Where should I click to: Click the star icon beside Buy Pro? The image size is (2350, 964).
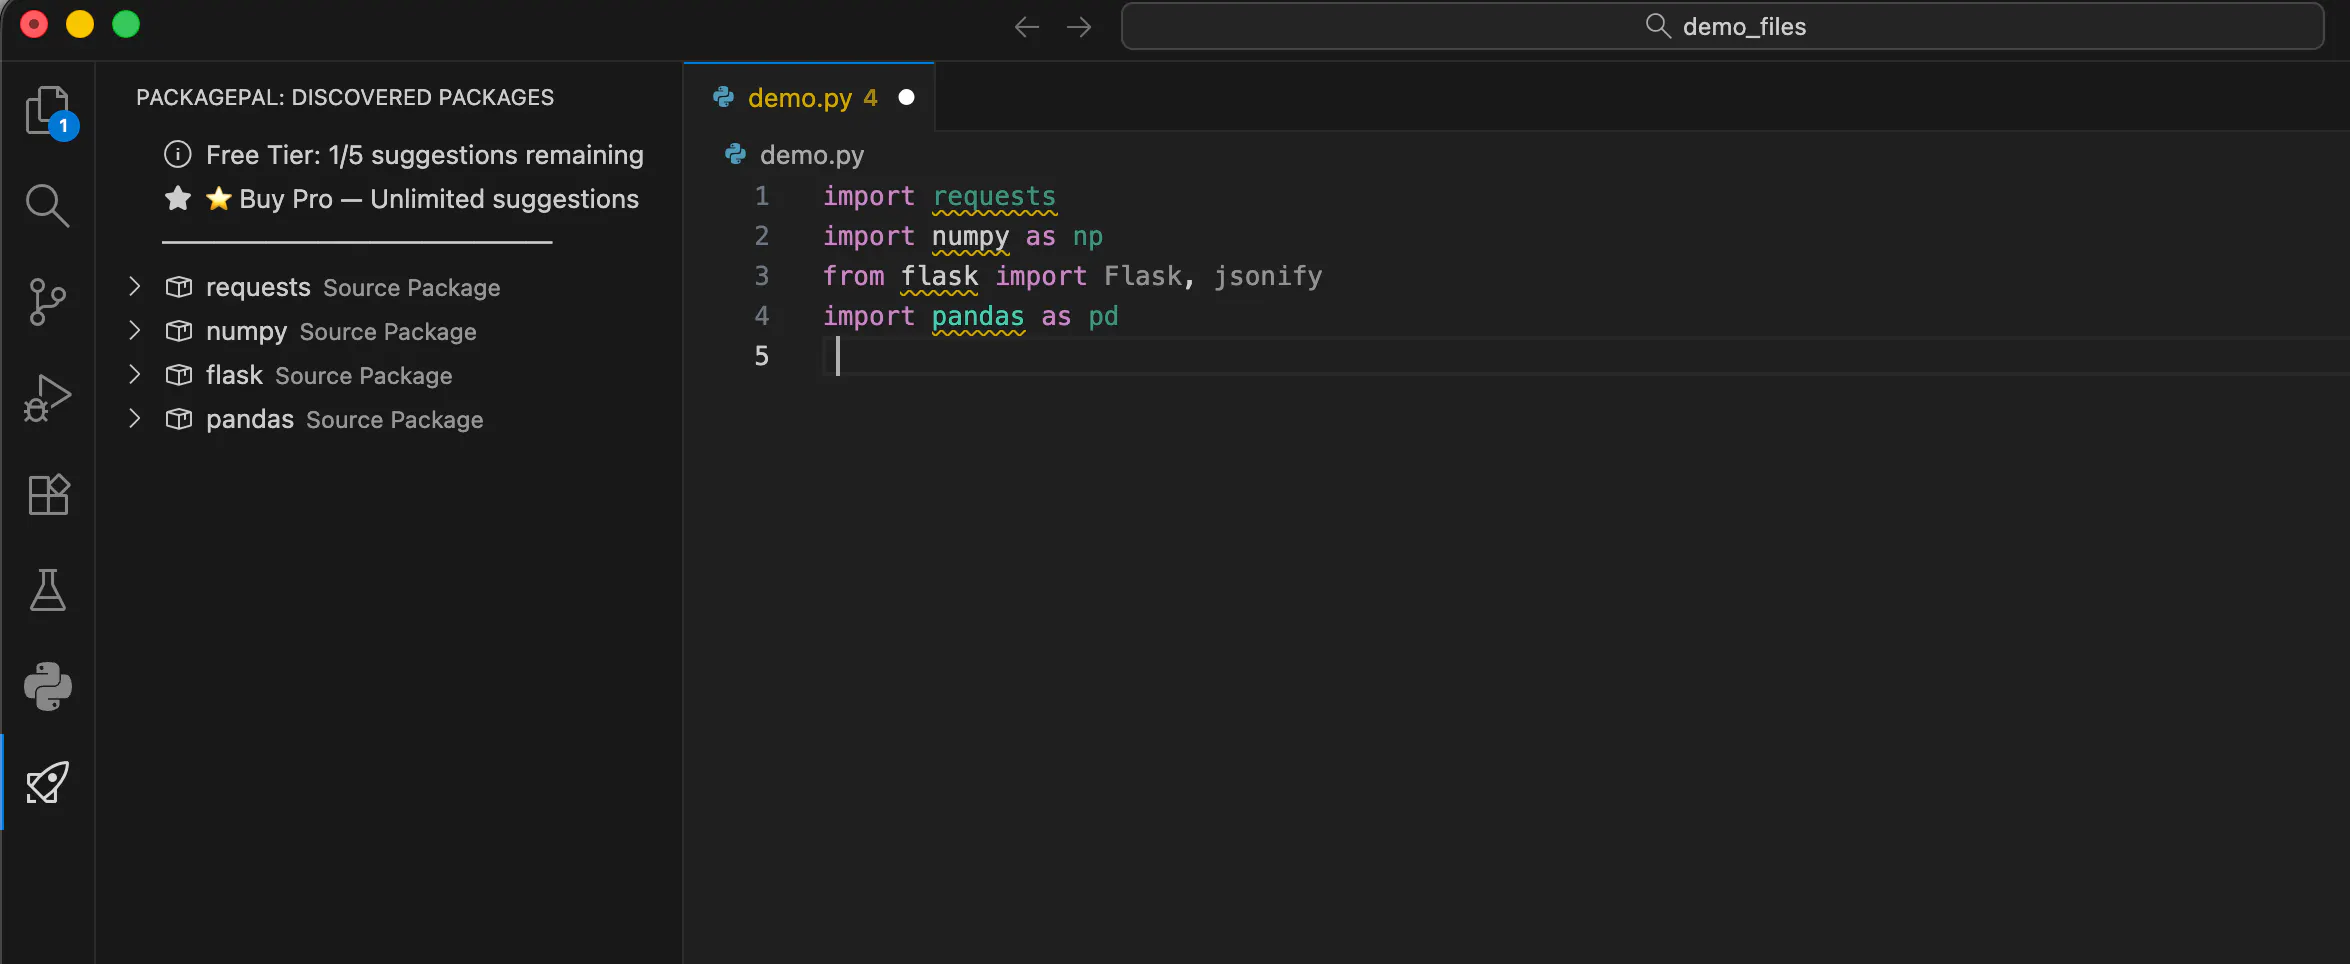pos(178,198)
